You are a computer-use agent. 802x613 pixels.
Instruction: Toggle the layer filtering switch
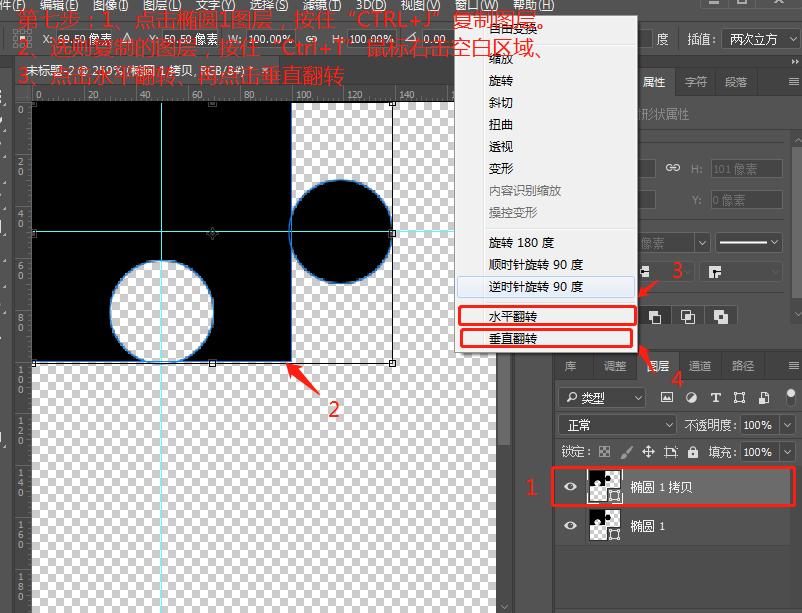click(789, 398)
